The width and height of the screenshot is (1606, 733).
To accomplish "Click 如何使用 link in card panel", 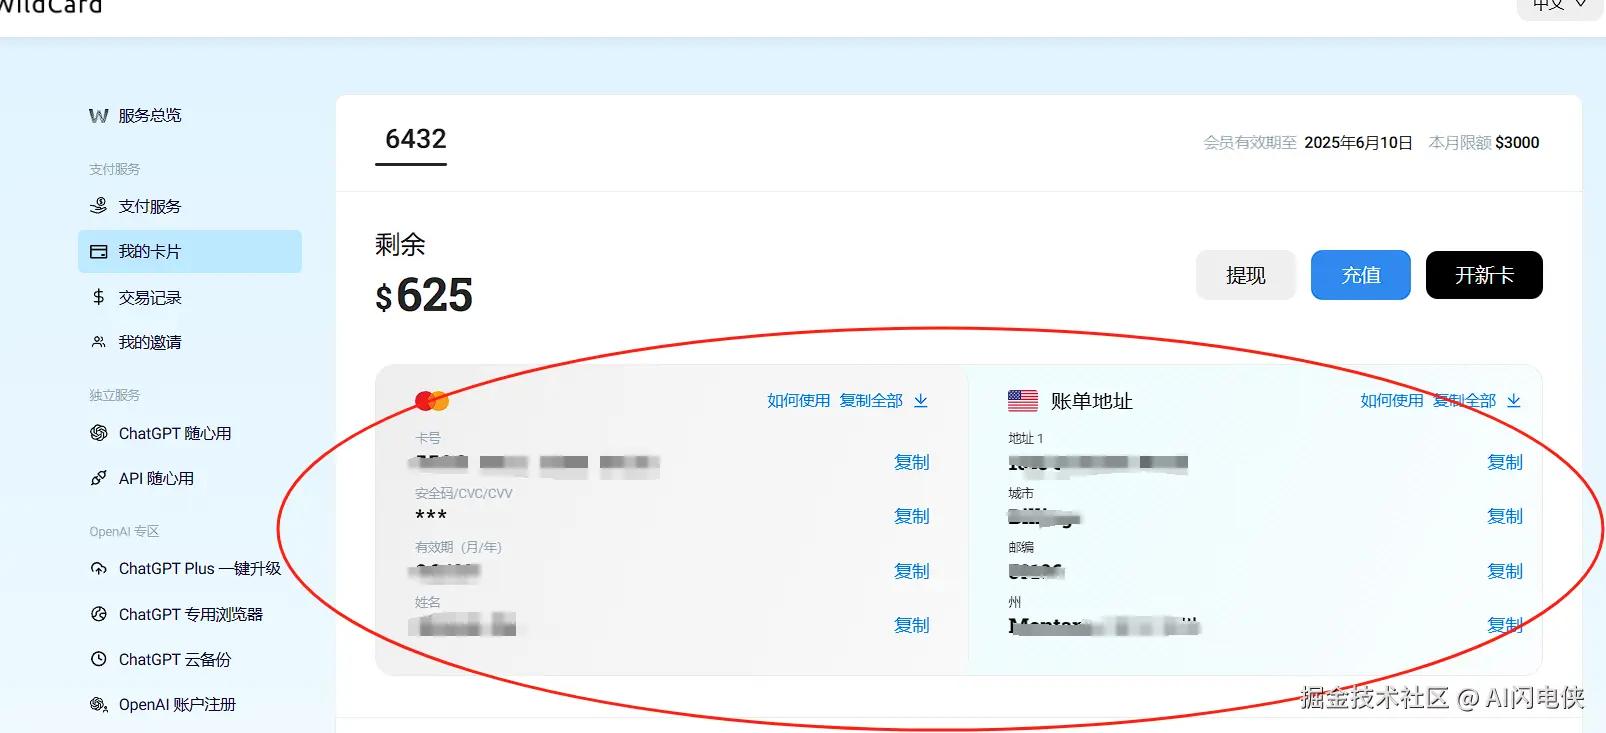I will coord(798,401).
